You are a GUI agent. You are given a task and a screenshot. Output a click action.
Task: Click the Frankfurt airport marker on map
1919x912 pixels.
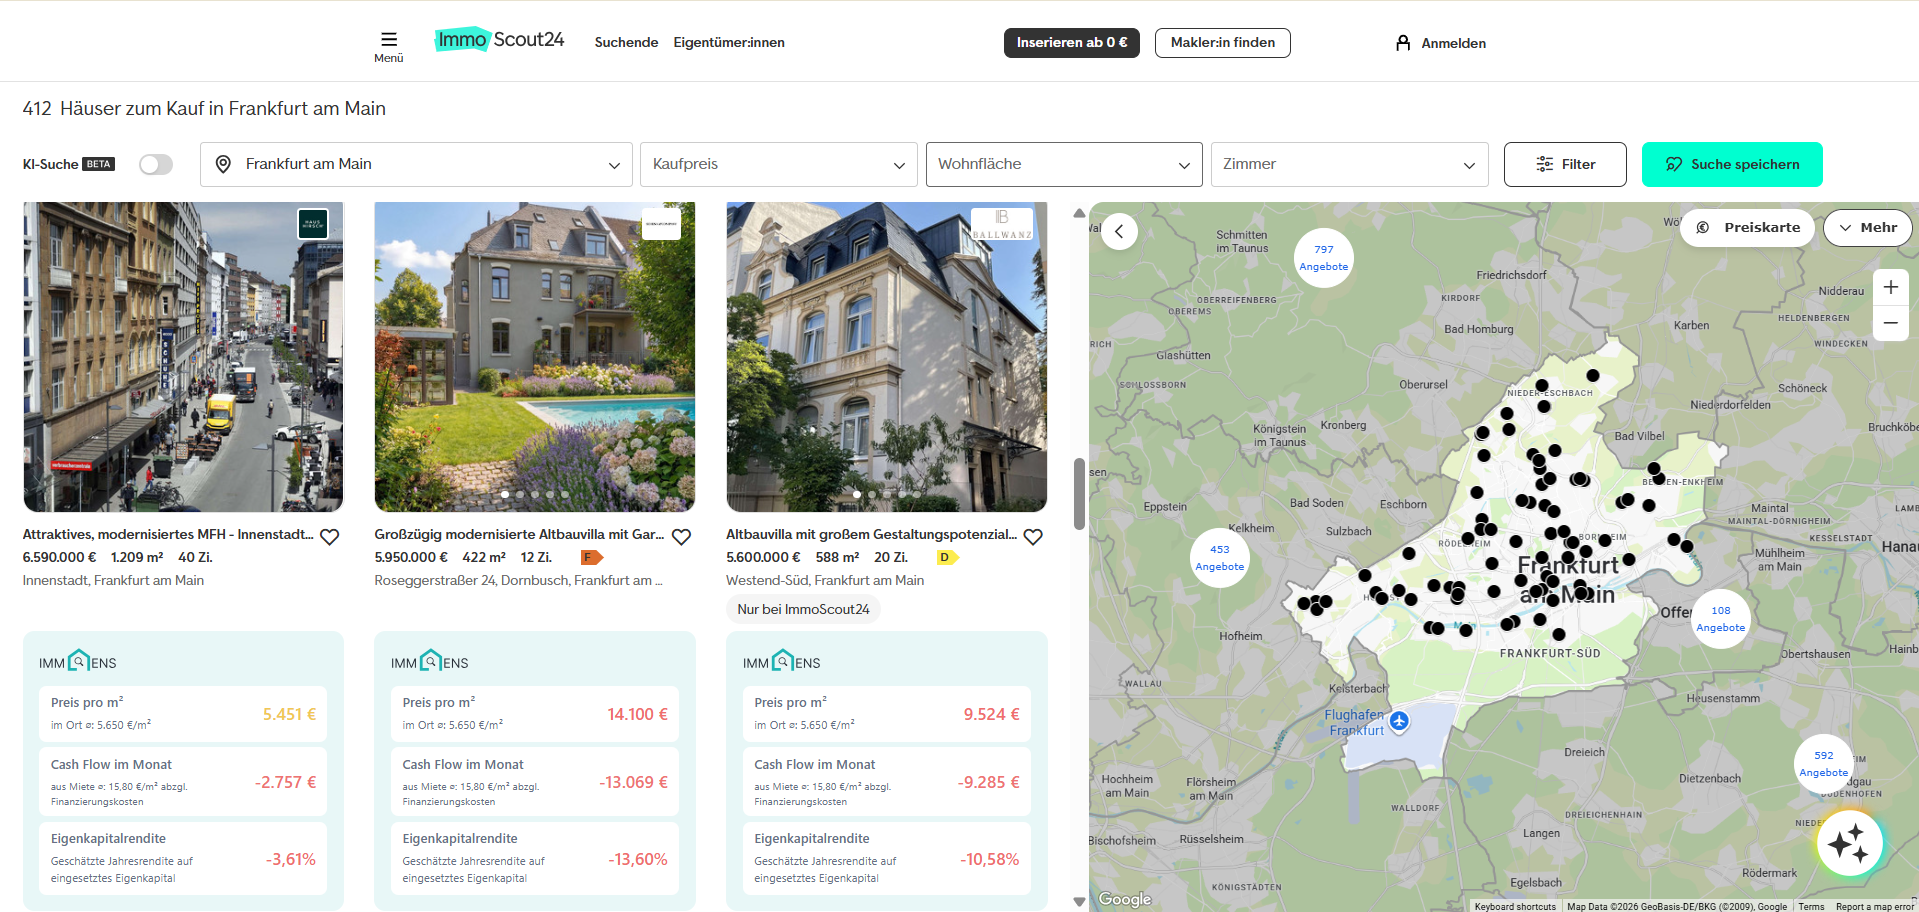(1399, 721)
